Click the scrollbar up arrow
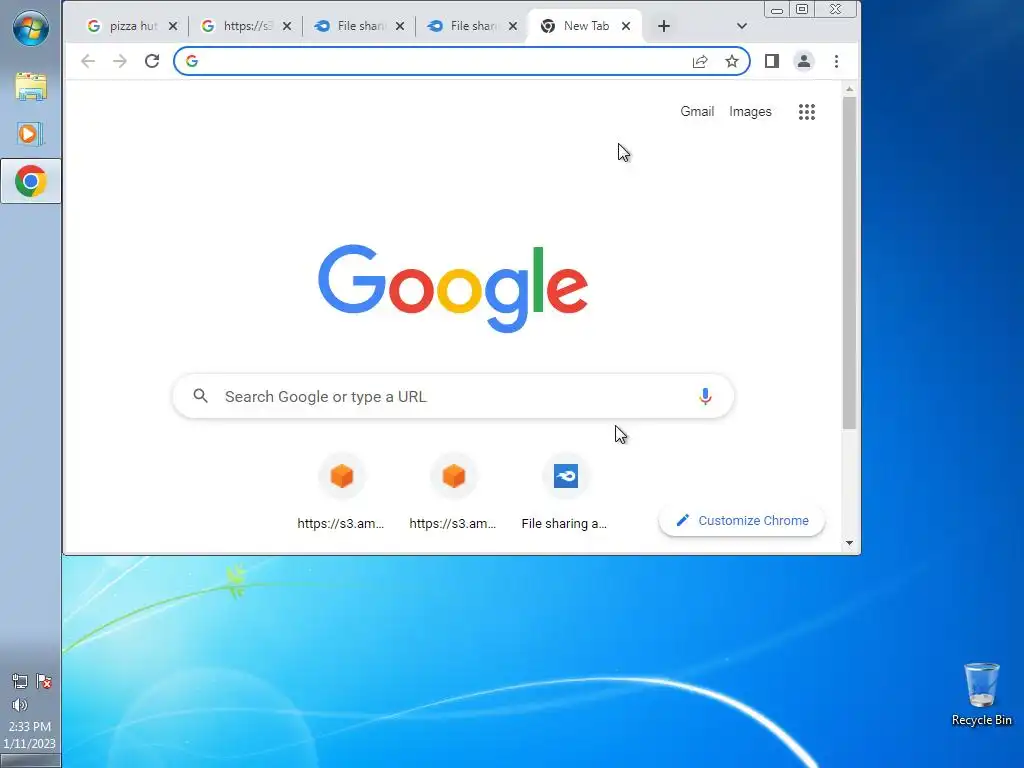Viewport: 1024px width, 768px height. click(x=849, y=89)
